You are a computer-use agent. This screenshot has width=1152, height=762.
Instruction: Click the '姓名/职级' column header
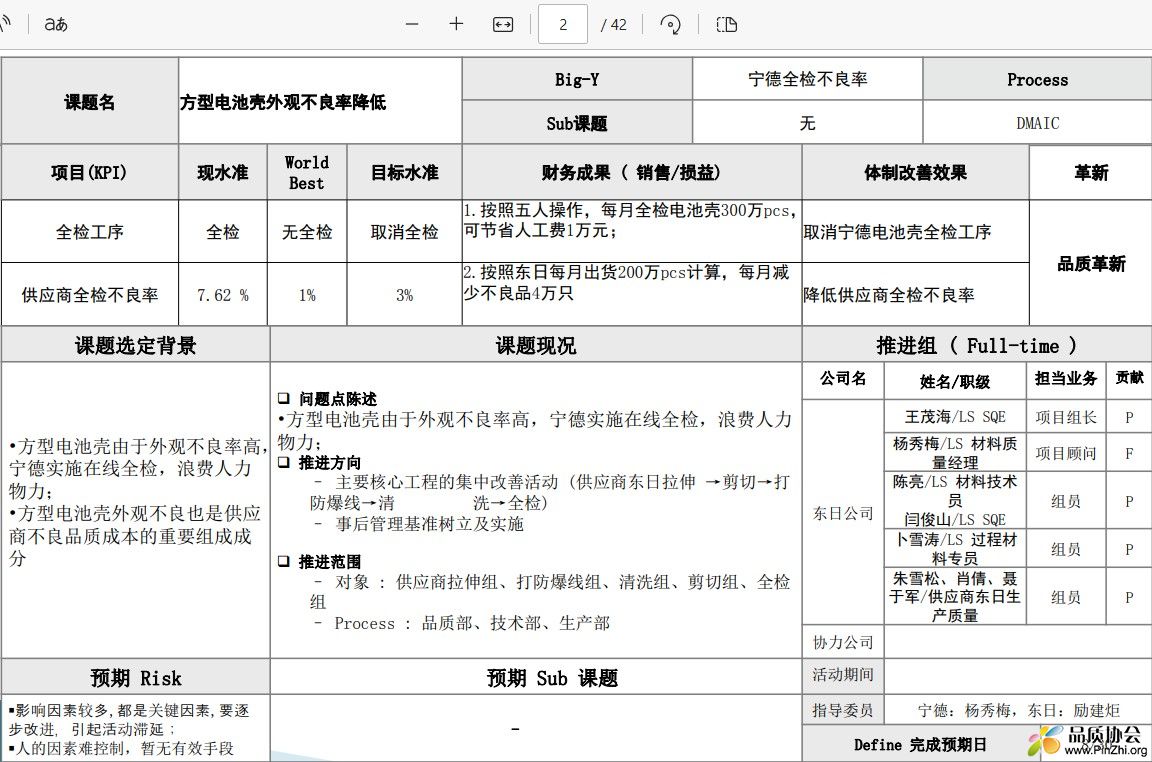[x=954, y=381]
